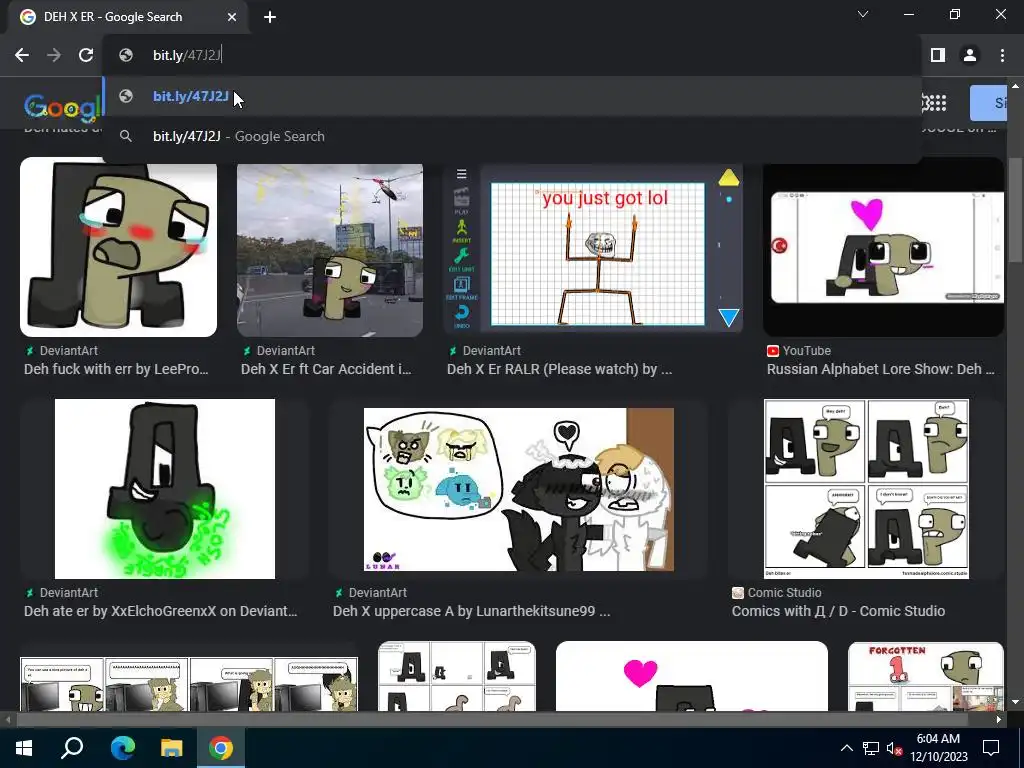This screenshot has height=768, width=1024.
Task: Open the Comic Studio four-panel comic thumbnail
Action: [x=866, y=488]
